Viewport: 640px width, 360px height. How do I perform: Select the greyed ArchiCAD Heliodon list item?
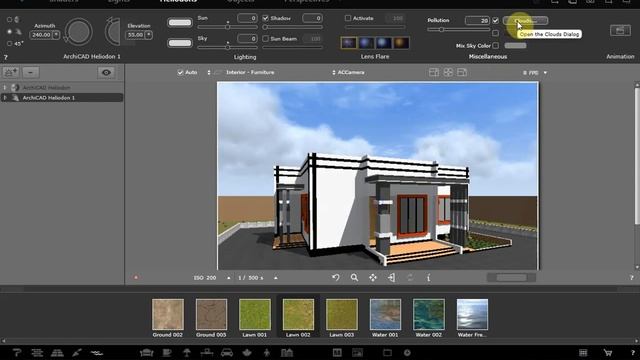tap(62, 87)
